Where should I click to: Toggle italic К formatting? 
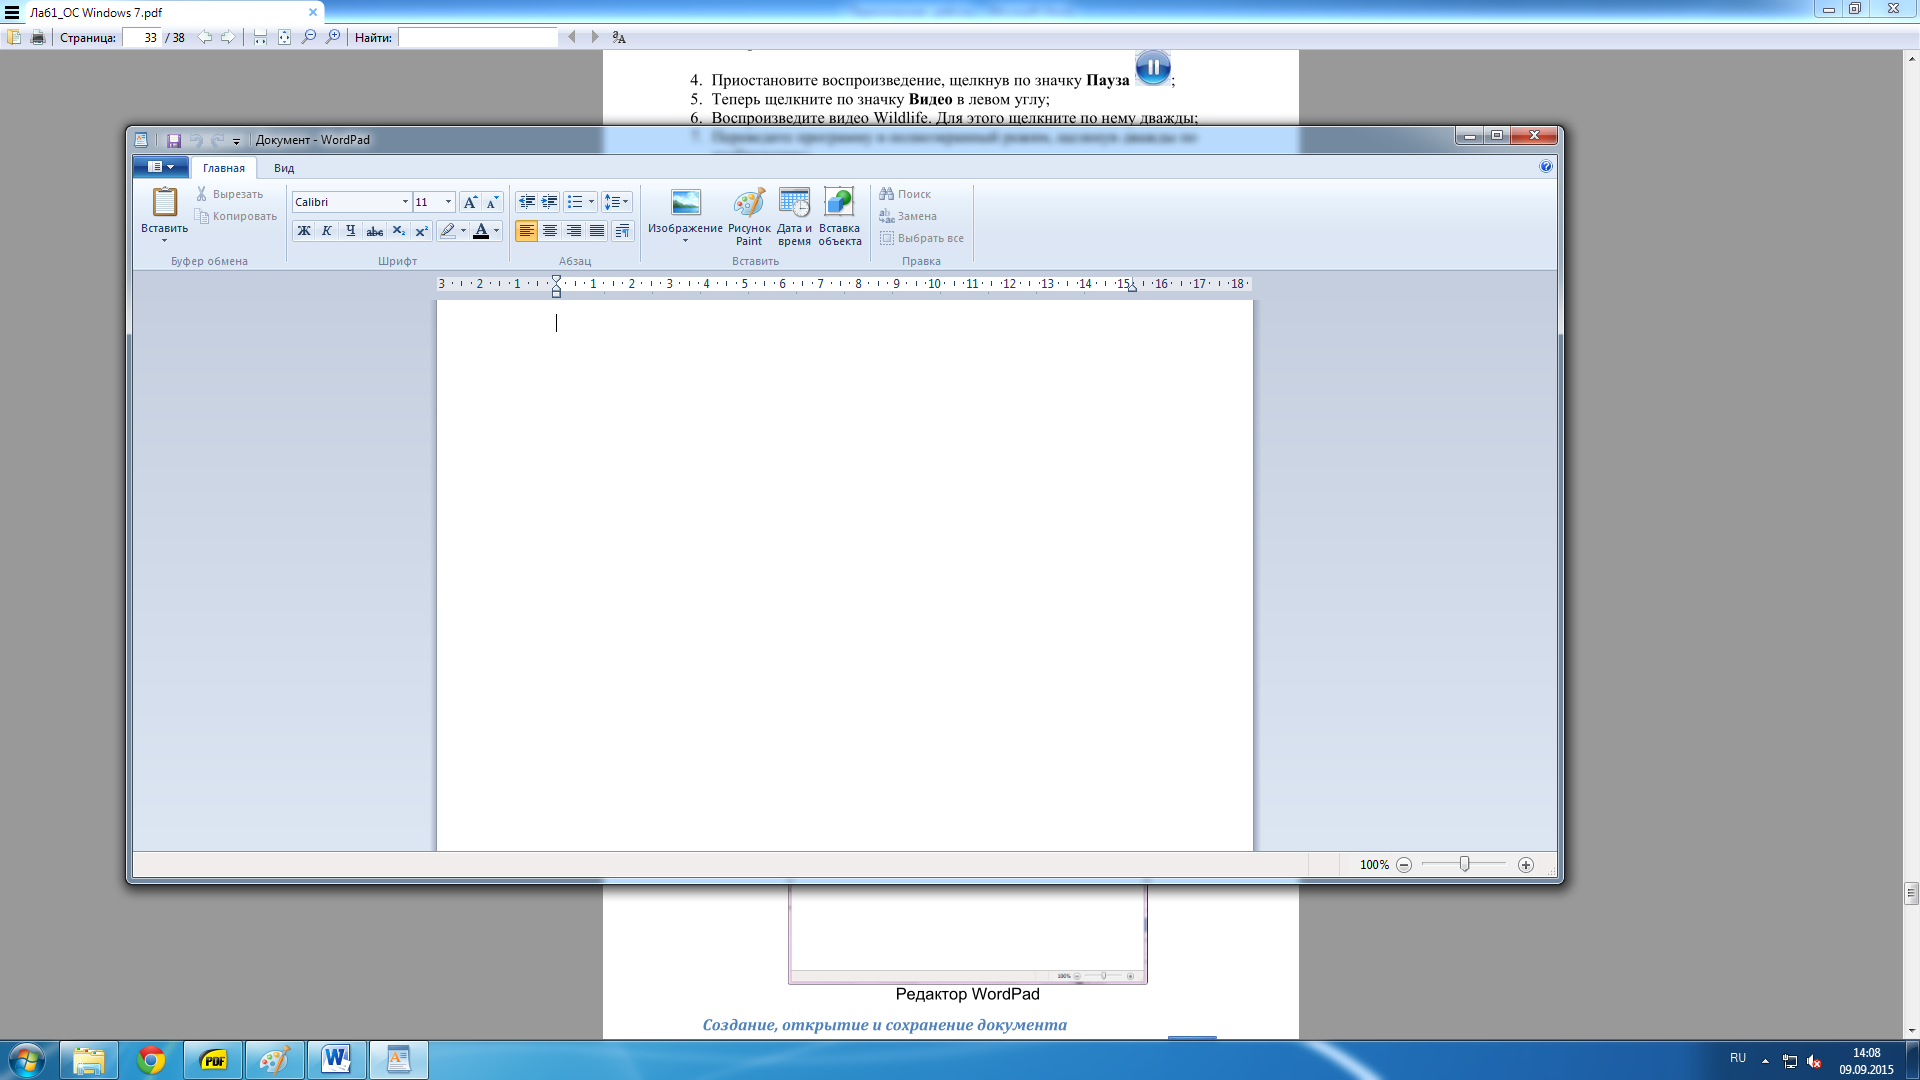[327, 231]
